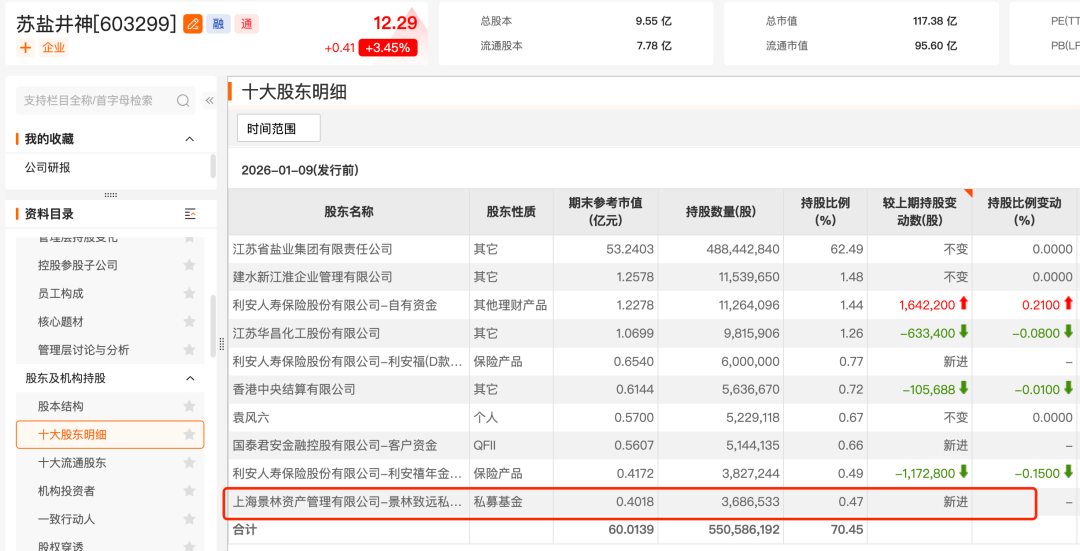1080x551 pixels.
Task: Click the 资料目录 list layout icon
Action: pos(190,214)
